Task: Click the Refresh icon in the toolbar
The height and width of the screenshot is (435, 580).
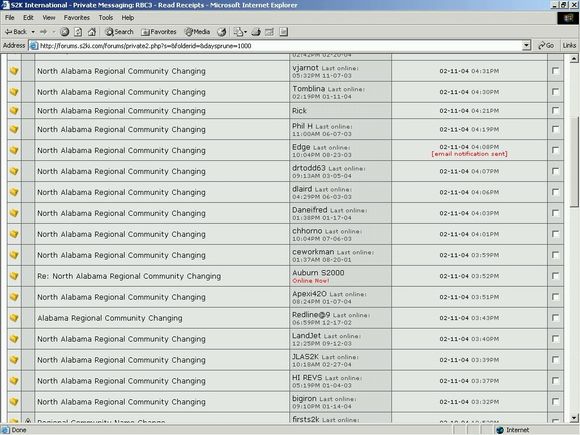Action: click(78, 32)
